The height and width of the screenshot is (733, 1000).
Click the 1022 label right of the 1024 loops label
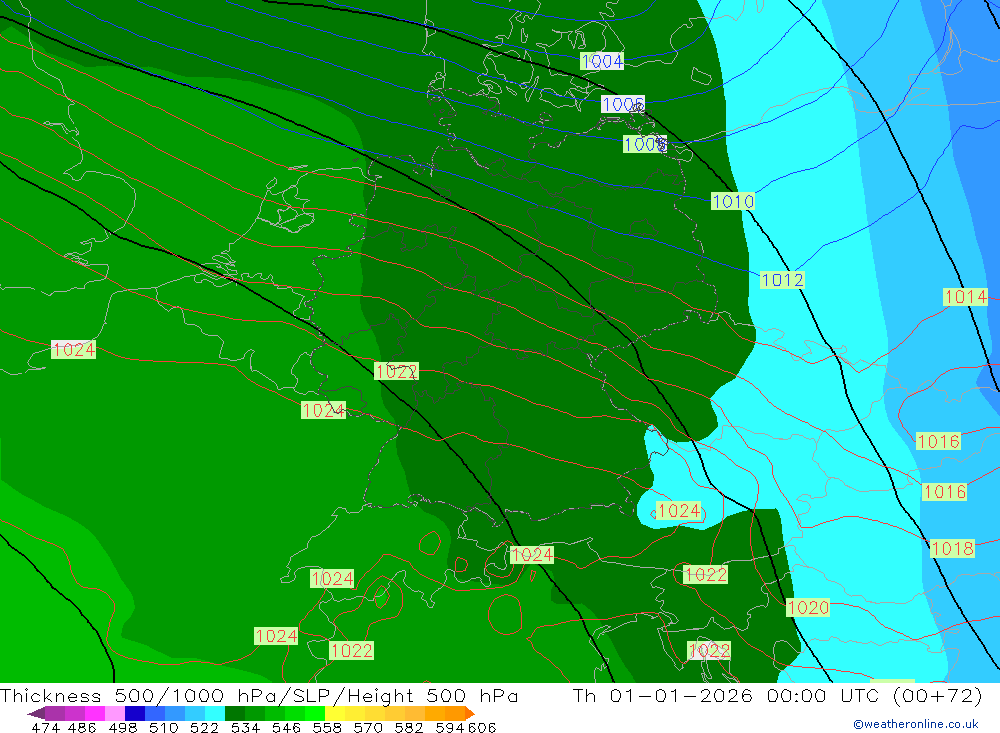705,574
